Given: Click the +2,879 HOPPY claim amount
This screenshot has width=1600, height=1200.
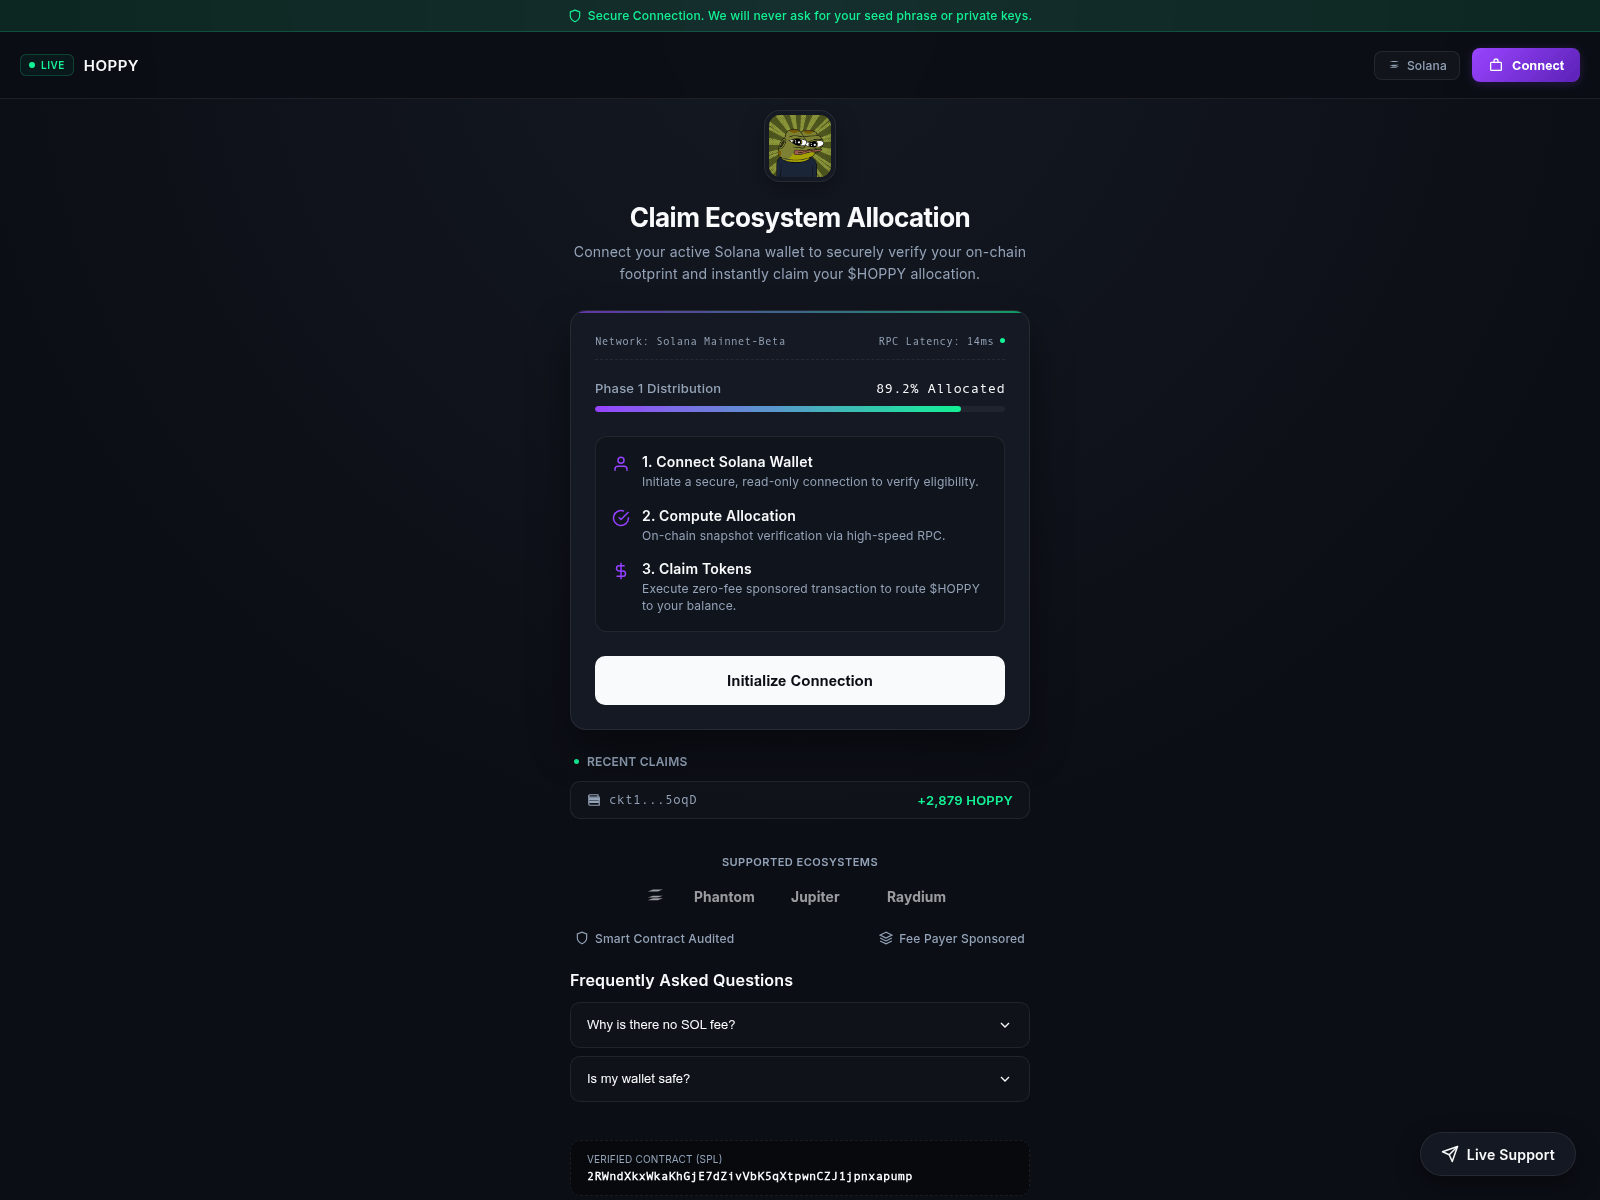Looking at the screenshot, I should [965, 800].
